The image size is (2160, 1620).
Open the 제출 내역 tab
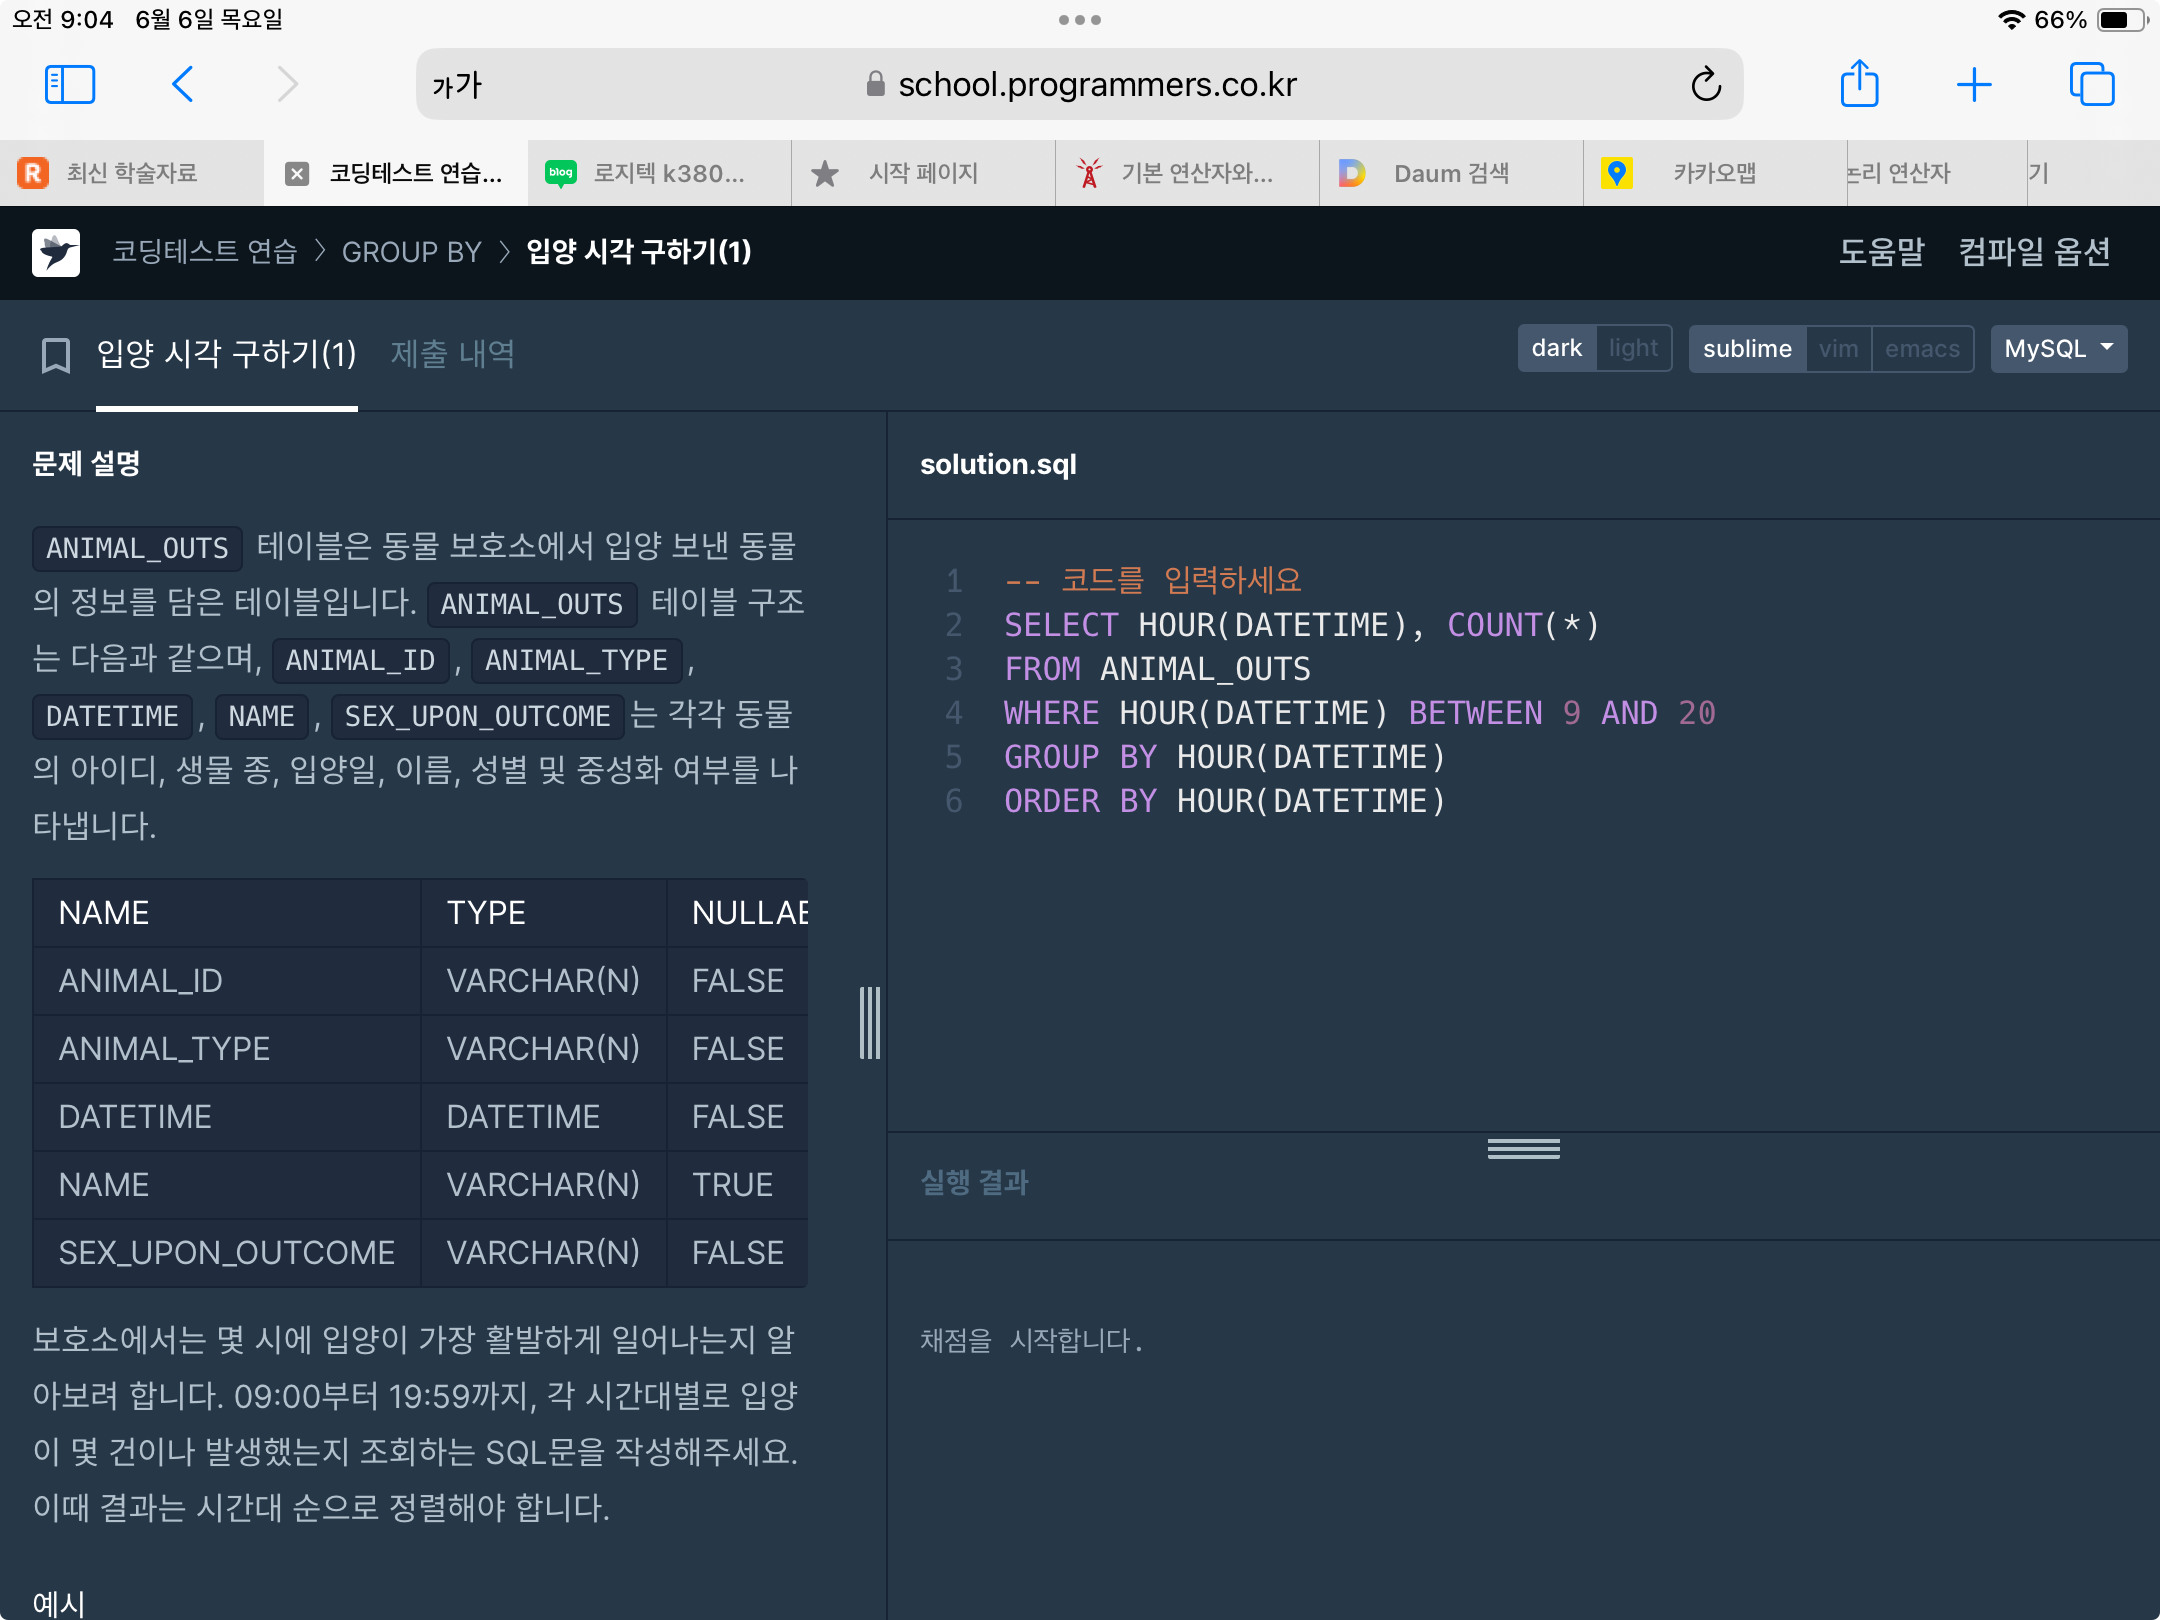452,354
